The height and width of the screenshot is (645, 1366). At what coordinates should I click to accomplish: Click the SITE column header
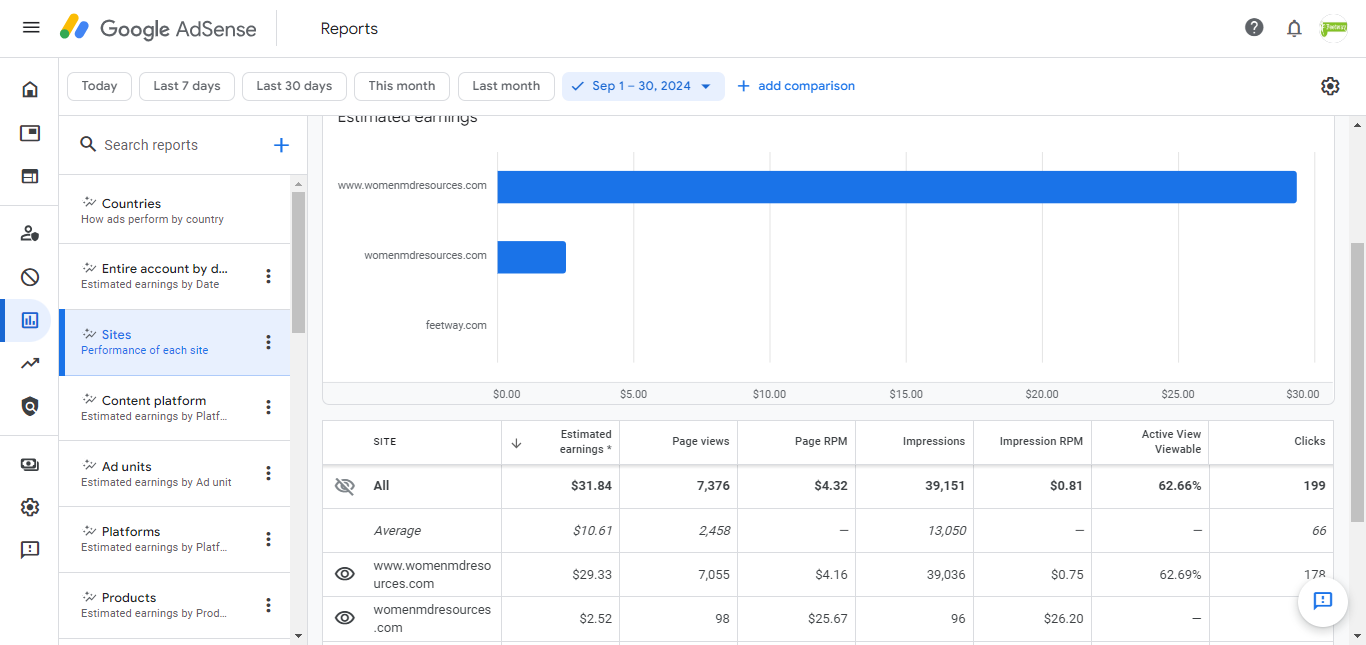click(x=385, y=442)
